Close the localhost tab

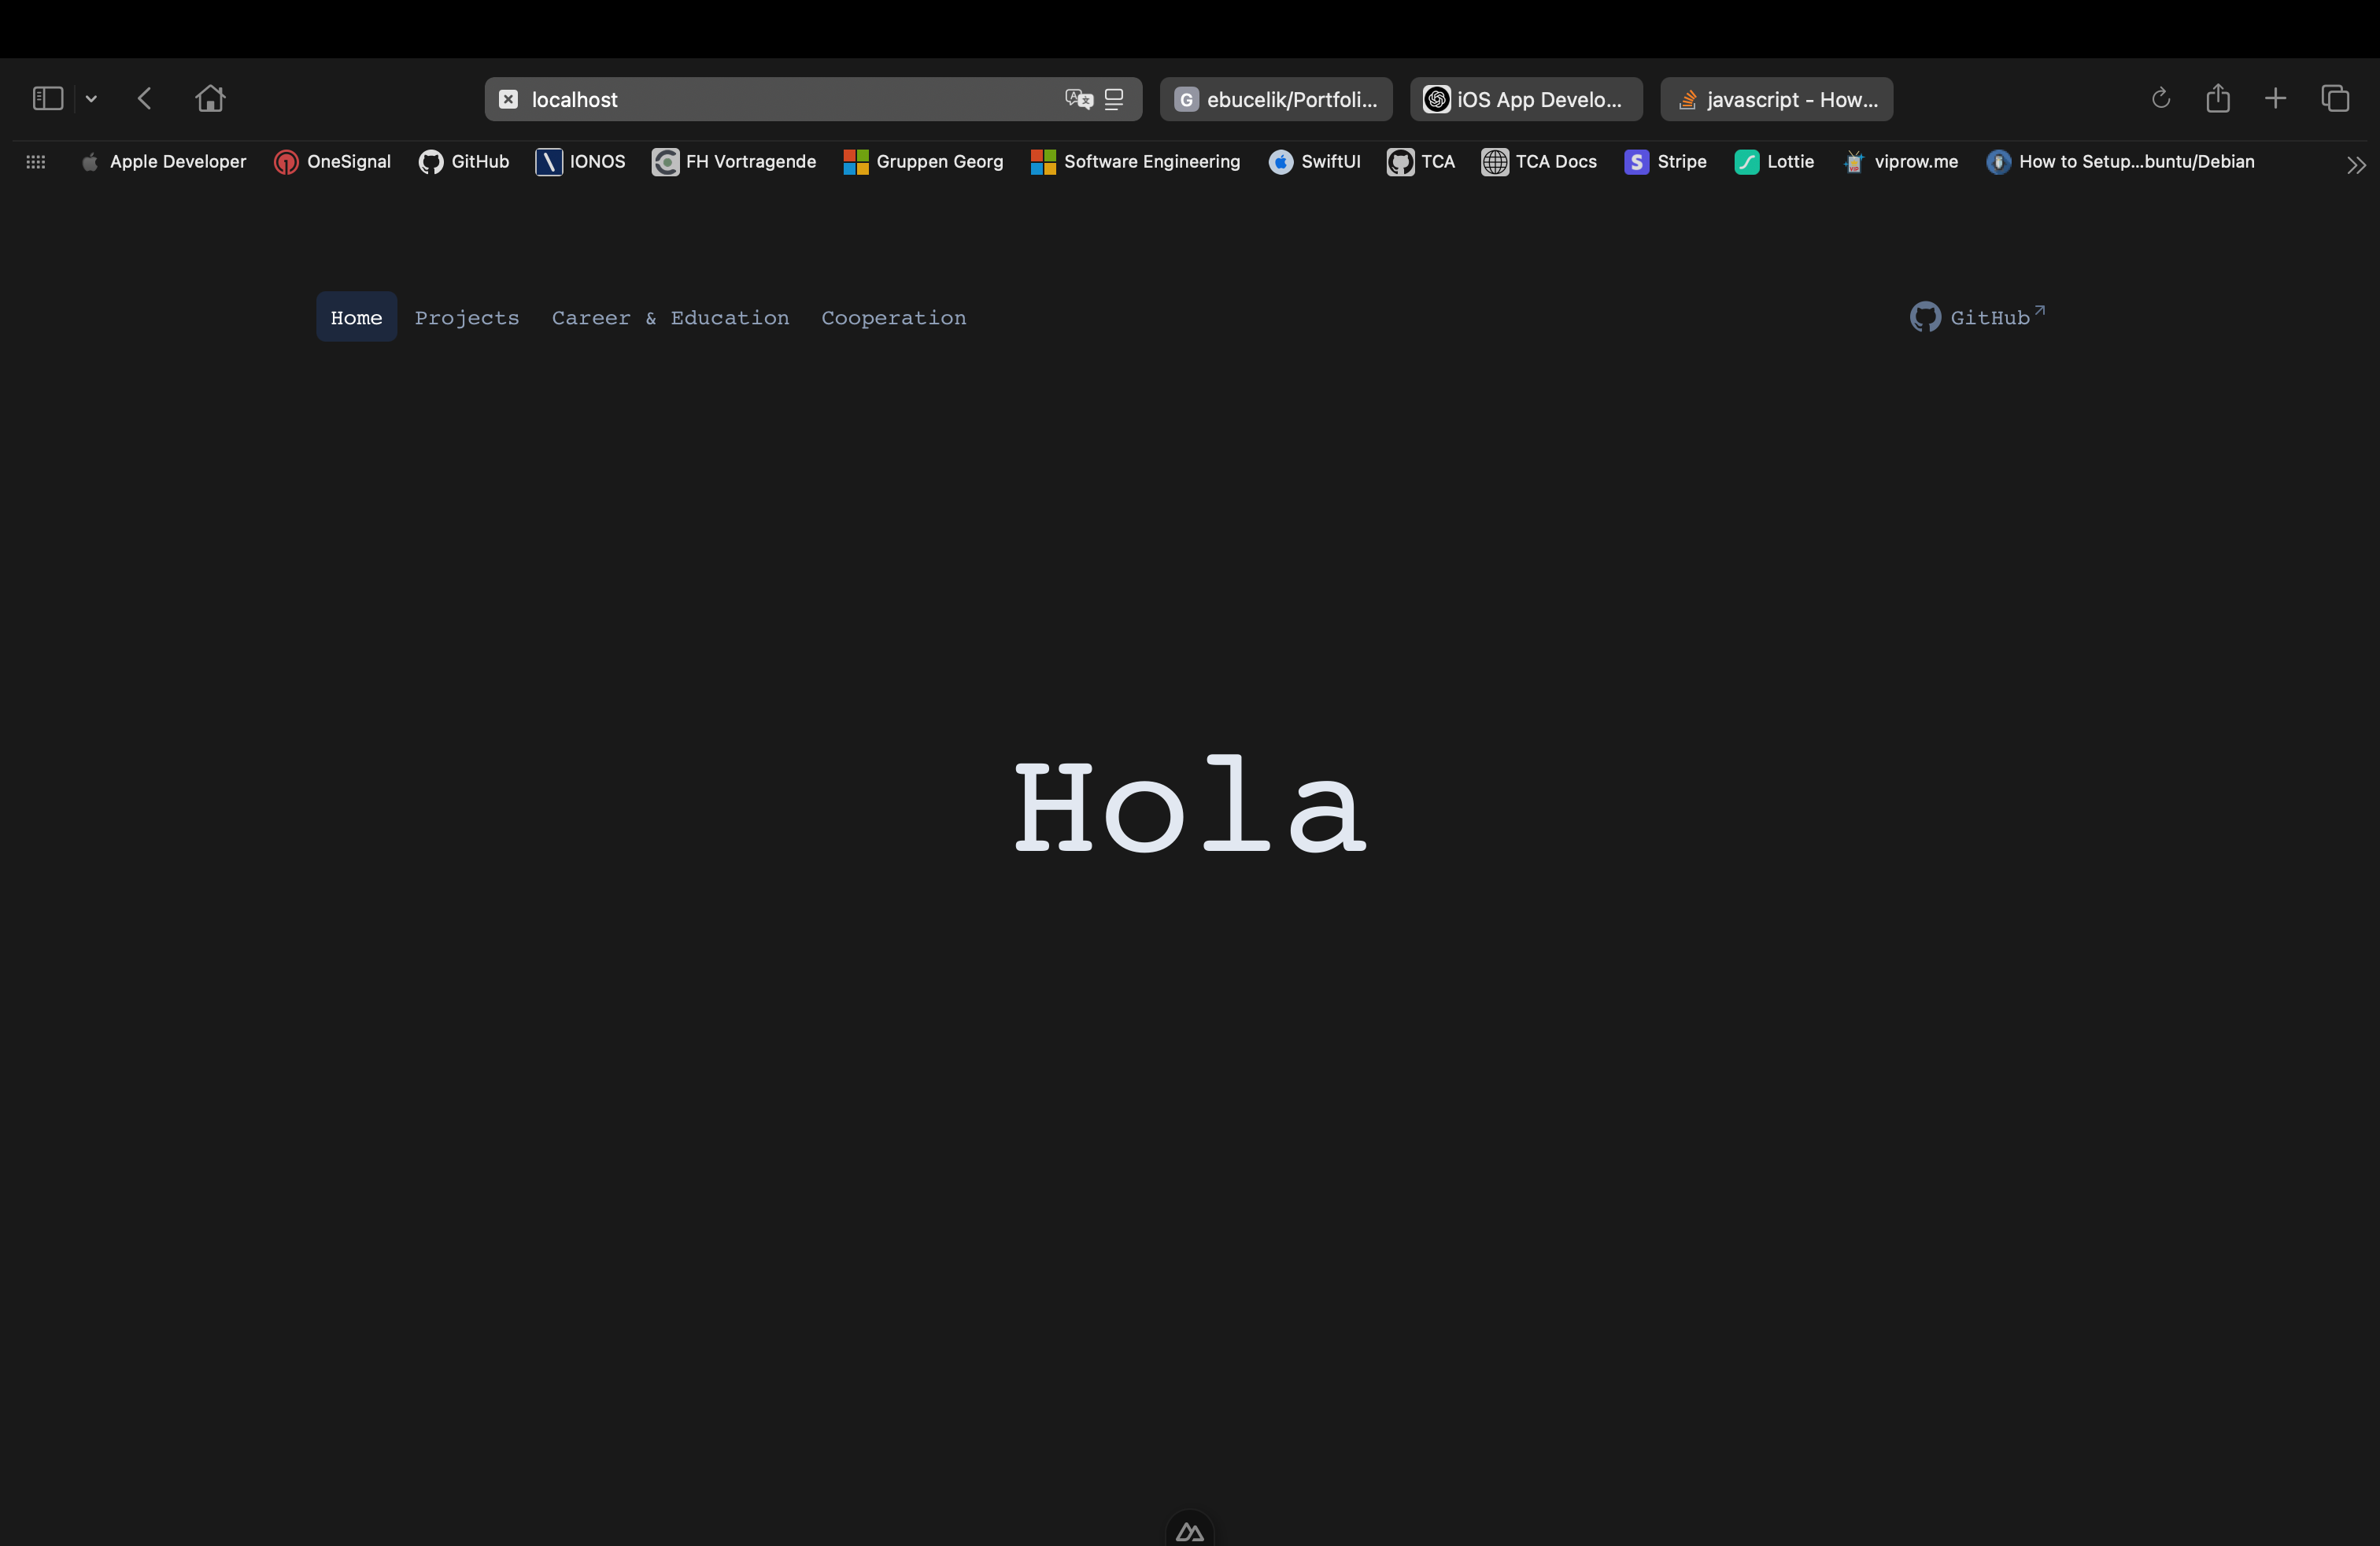(508, 99)
